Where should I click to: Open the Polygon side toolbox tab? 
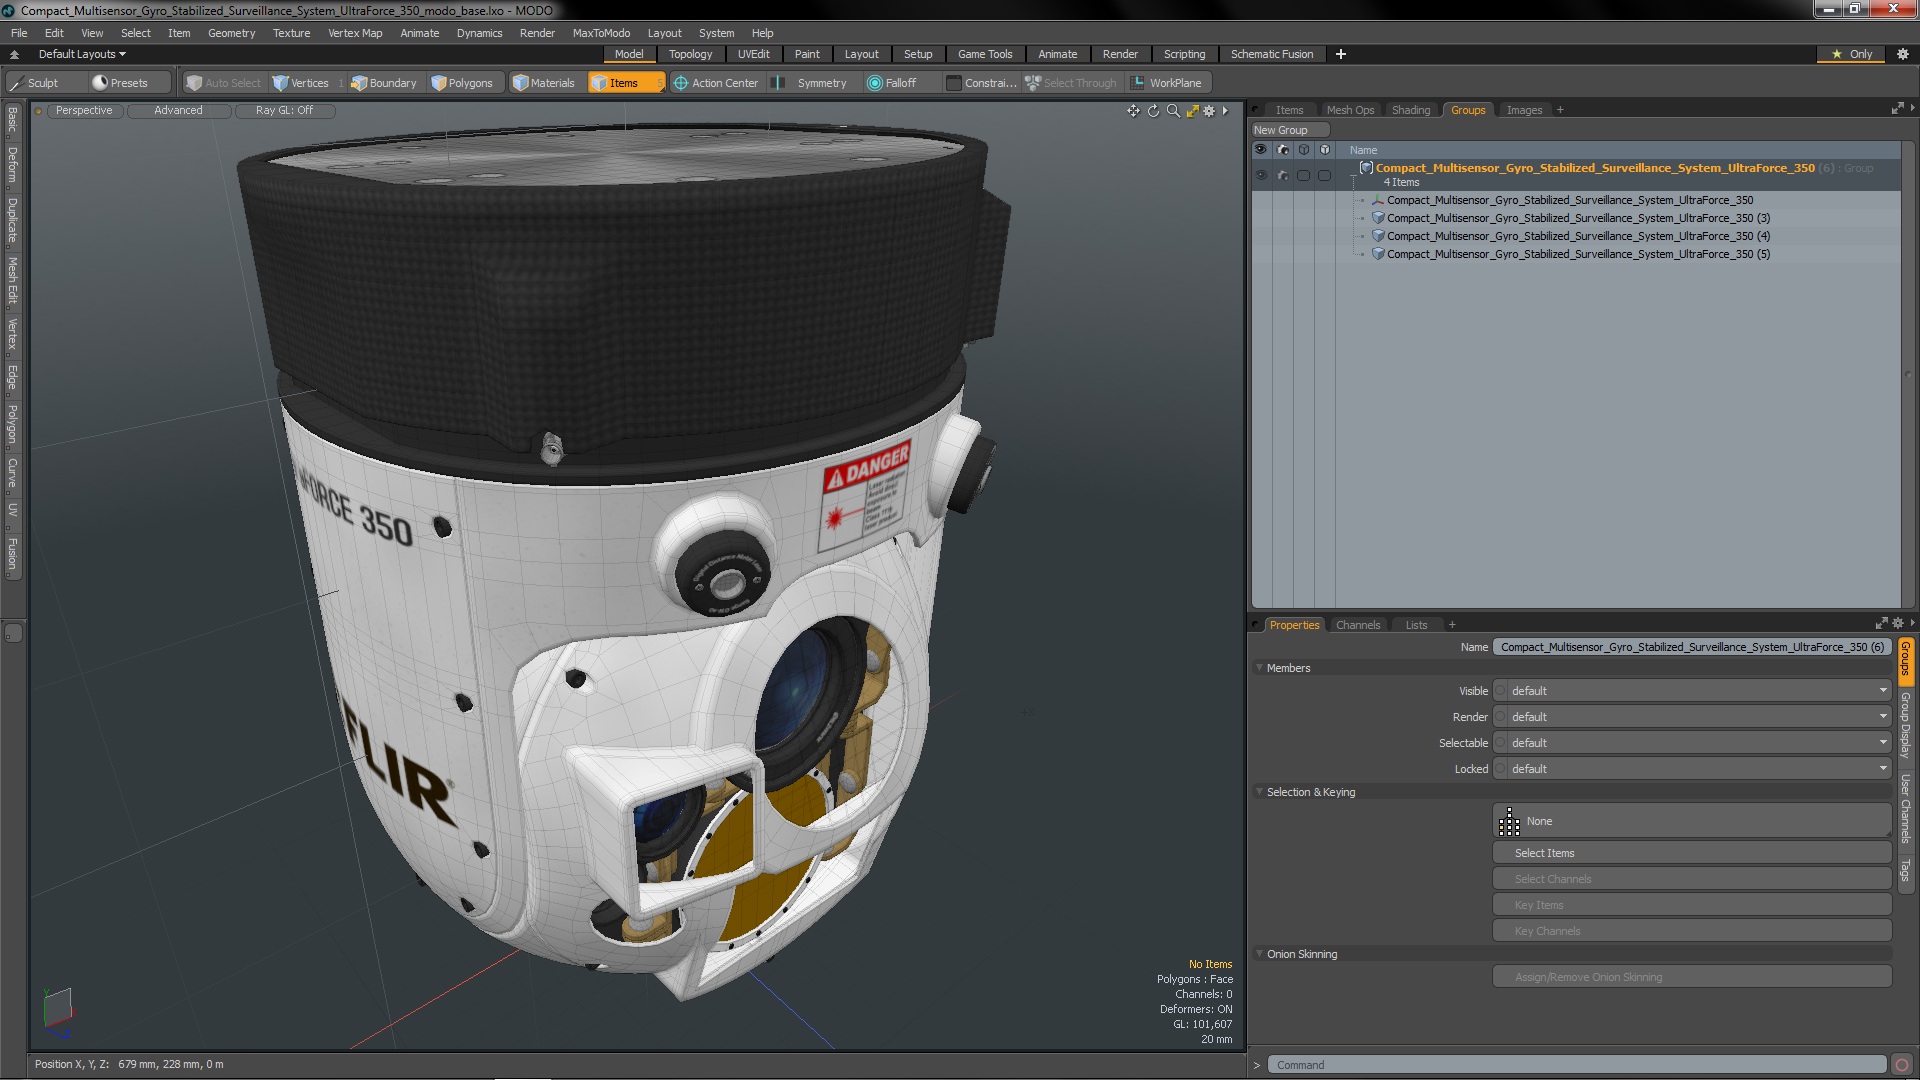[12, 425]
